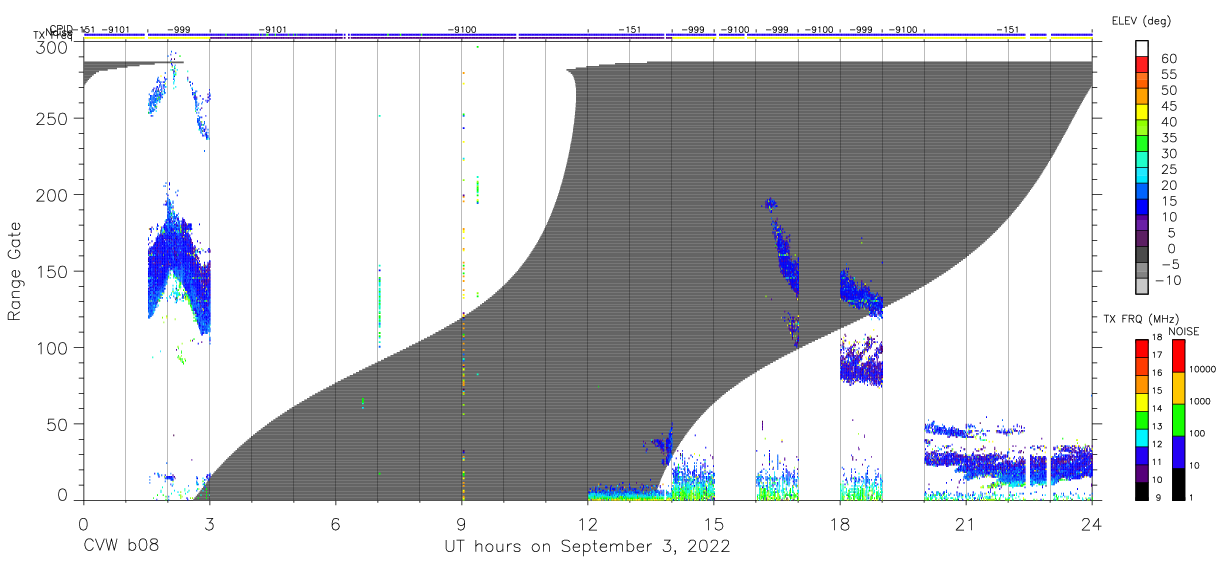The image size is (1228, 567).
Task: Click the '24' hour tick on the UT axis
Action: [1092, 524]
